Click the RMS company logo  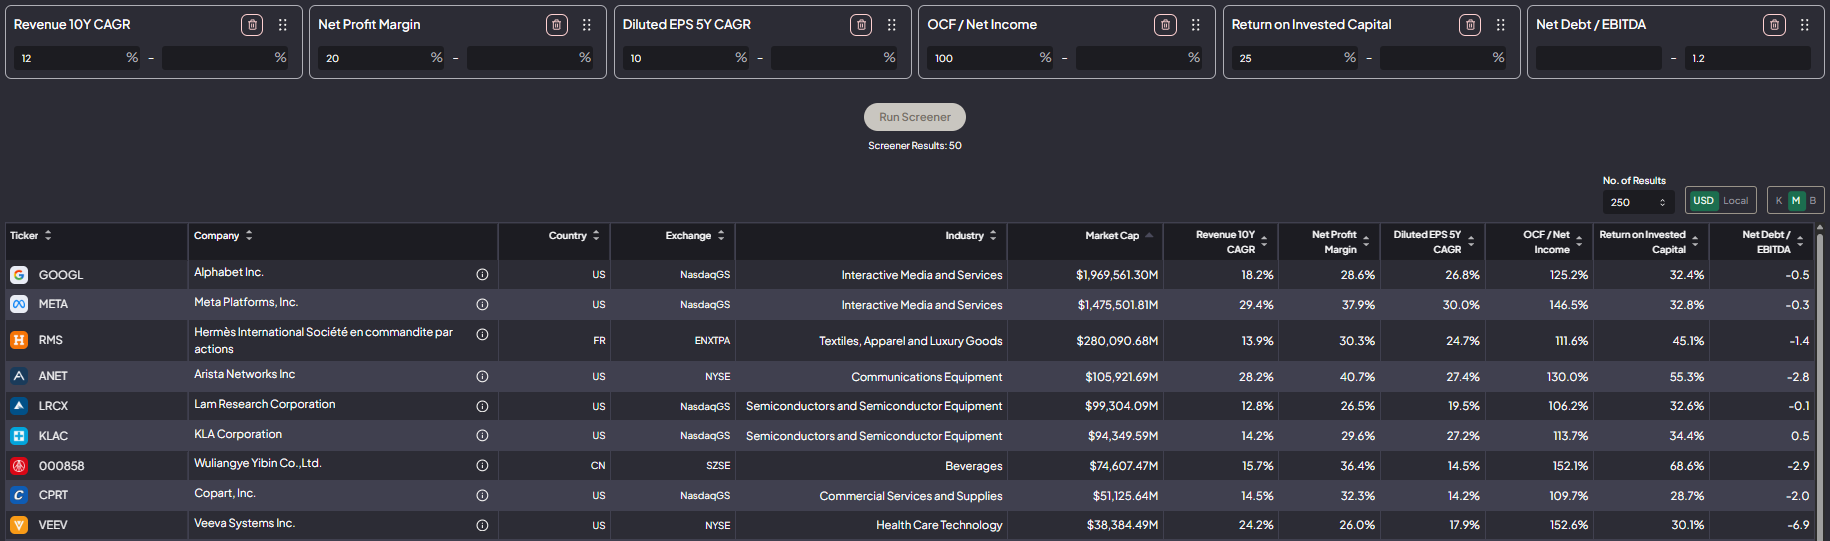19,340
